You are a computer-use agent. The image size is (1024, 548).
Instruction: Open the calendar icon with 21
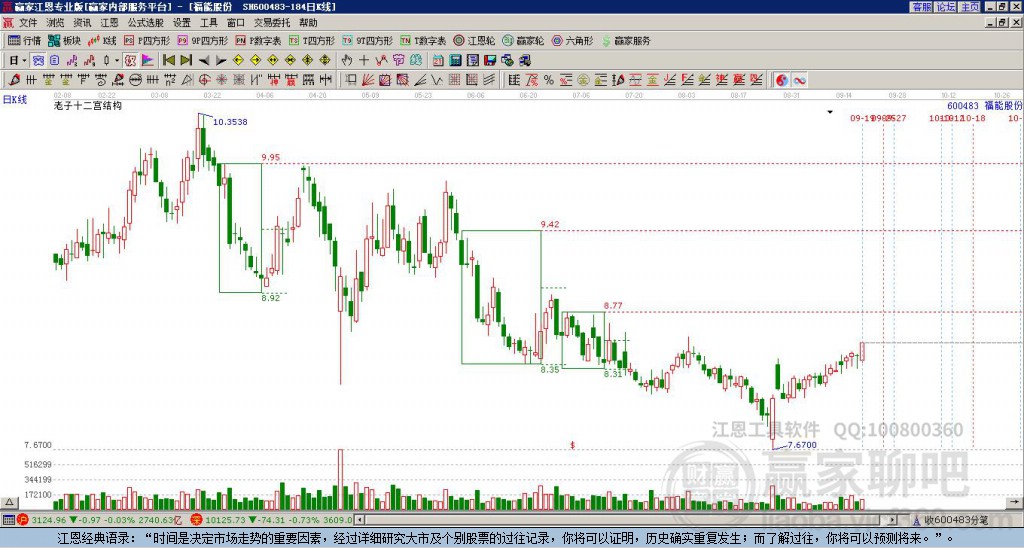click(x=438, y=61)
